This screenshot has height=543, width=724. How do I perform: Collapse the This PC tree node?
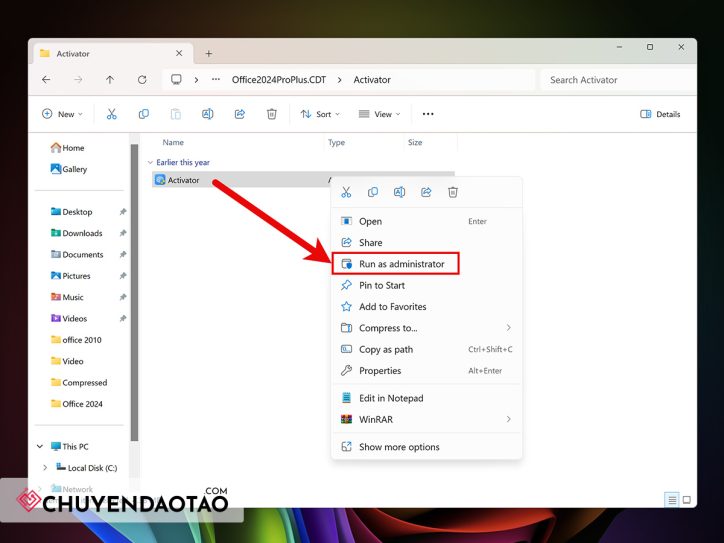click(x=40, y=446)
